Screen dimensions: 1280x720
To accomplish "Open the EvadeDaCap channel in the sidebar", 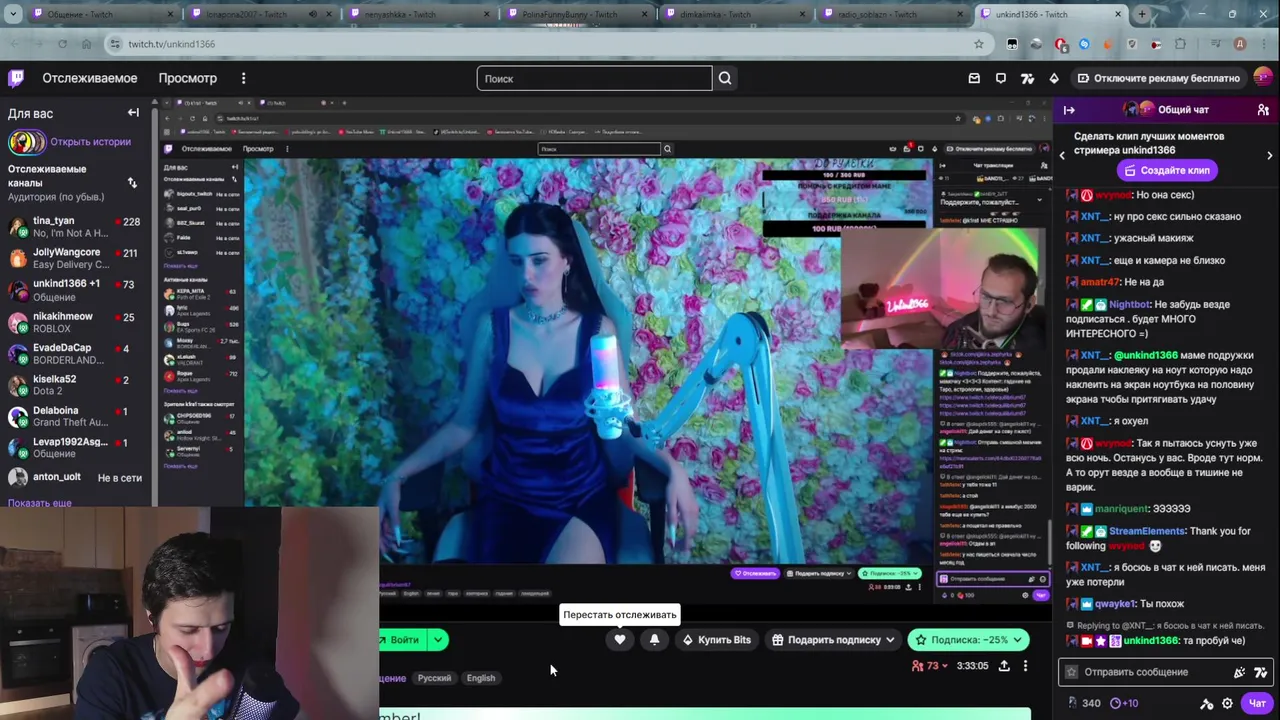I will [75, 354].
